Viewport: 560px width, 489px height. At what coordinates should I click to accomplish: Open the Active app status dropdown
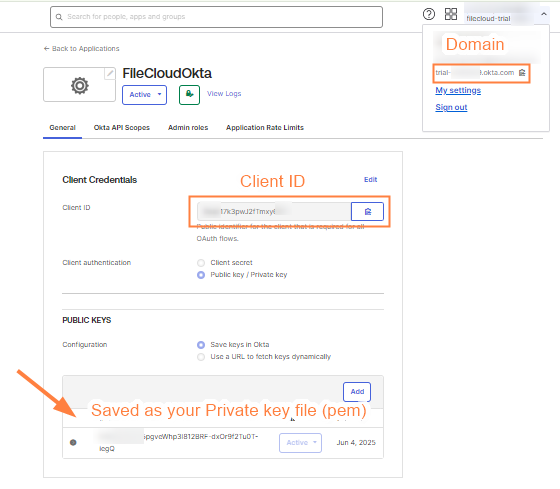pyautogui.click(x=144, y=95)
